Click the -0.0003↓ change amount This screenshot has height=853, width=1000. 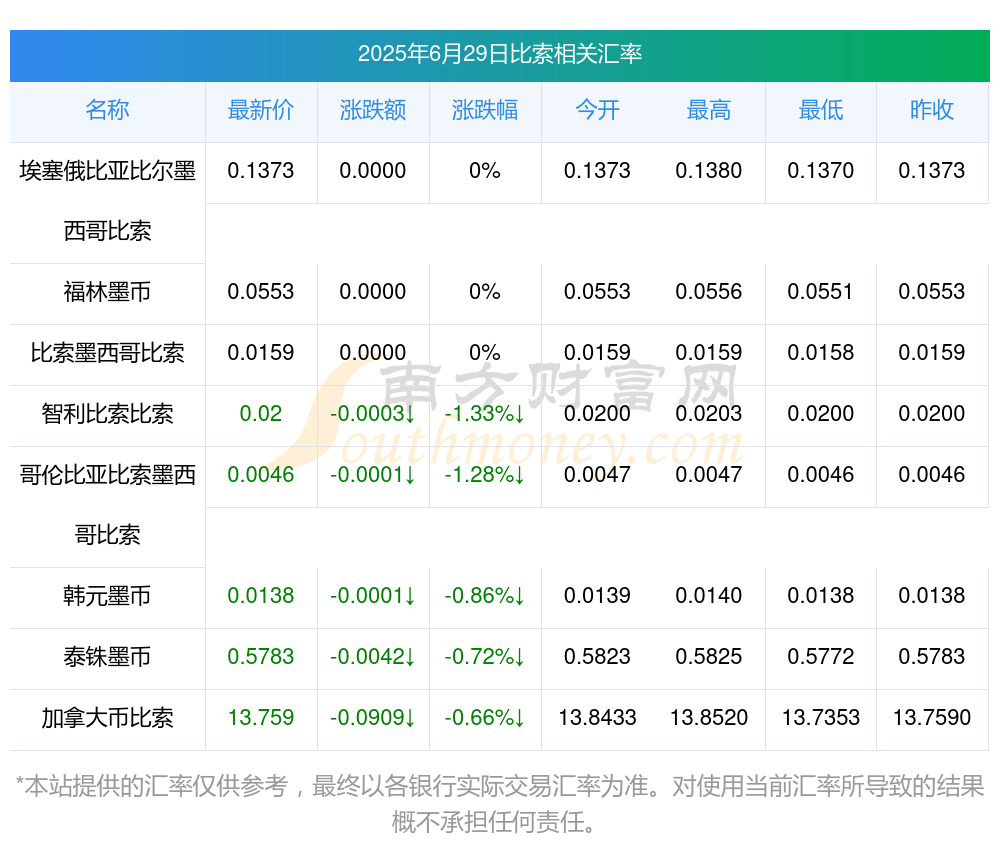tap(373, 414)
